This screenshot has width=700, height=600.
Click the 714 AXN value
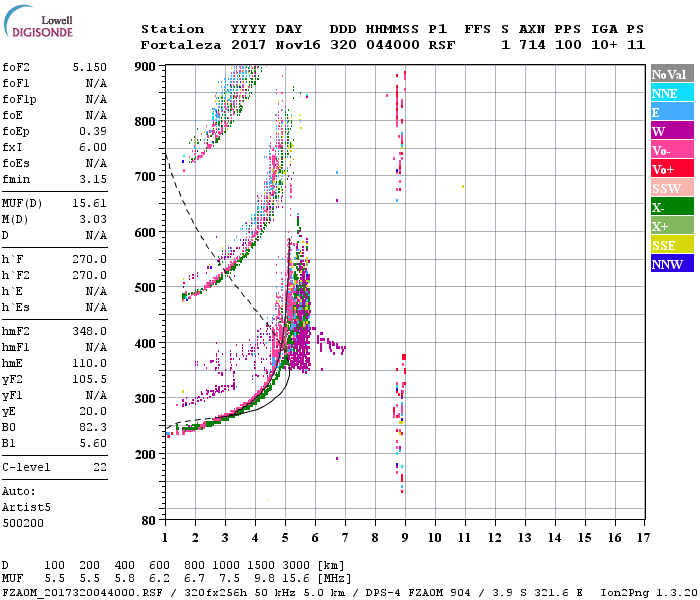(x=532, y=45)
